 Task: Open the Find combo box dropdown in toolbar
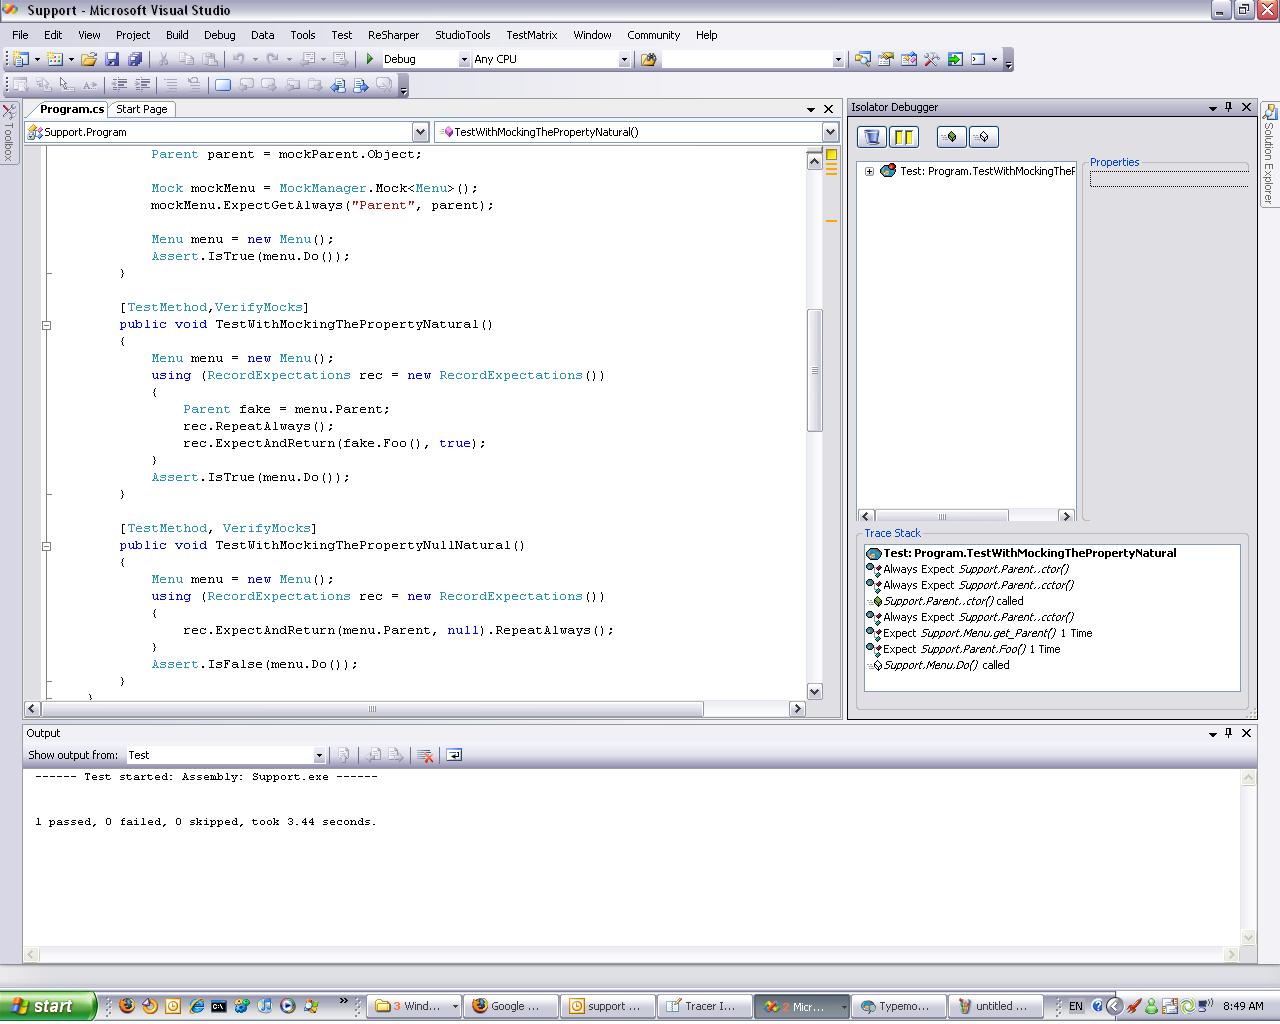[838, 60]
